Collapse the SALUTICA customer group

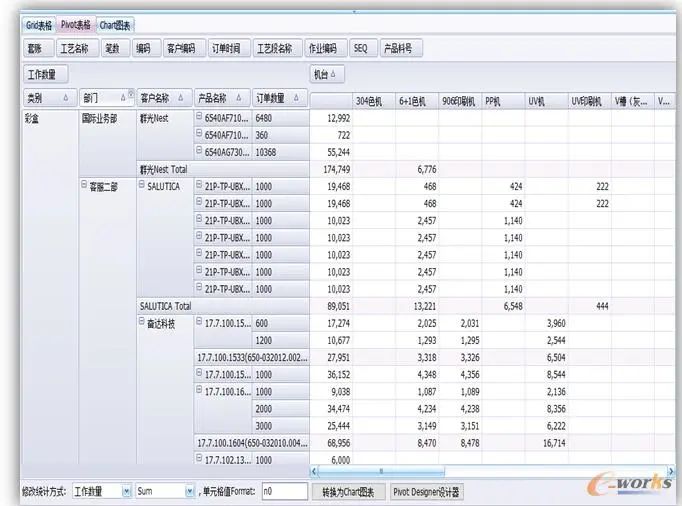coord(142,186)
